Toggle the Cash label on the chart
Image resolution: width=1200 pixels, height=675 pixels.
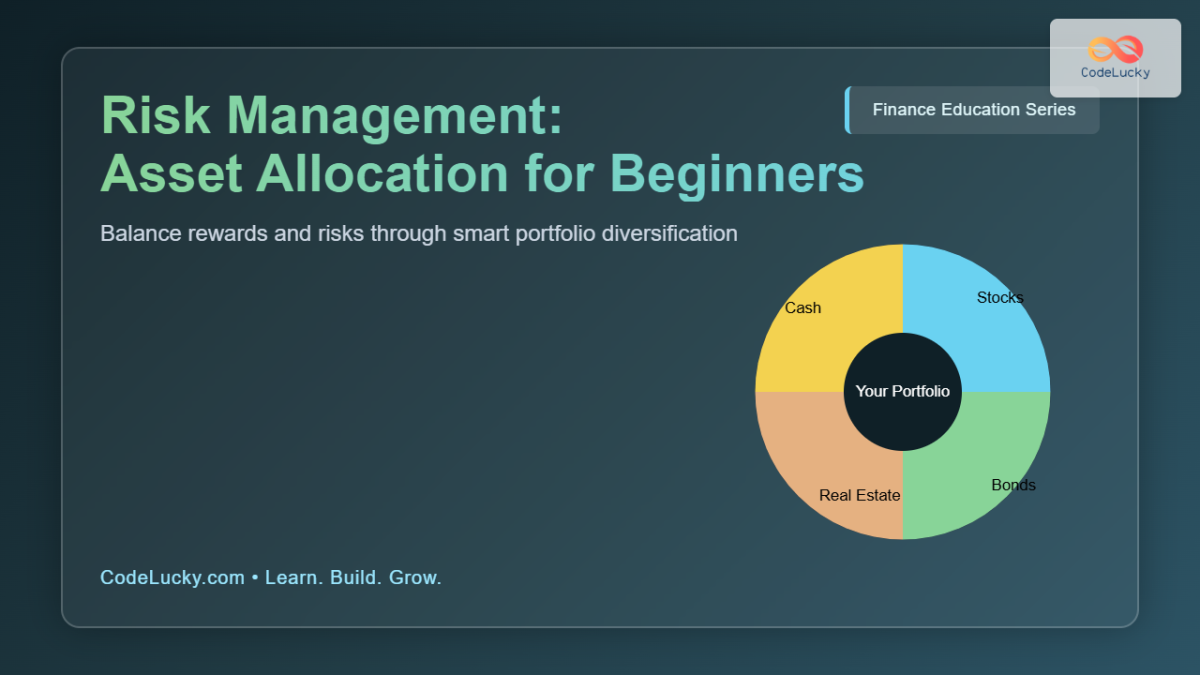click(x=802, y=308)
